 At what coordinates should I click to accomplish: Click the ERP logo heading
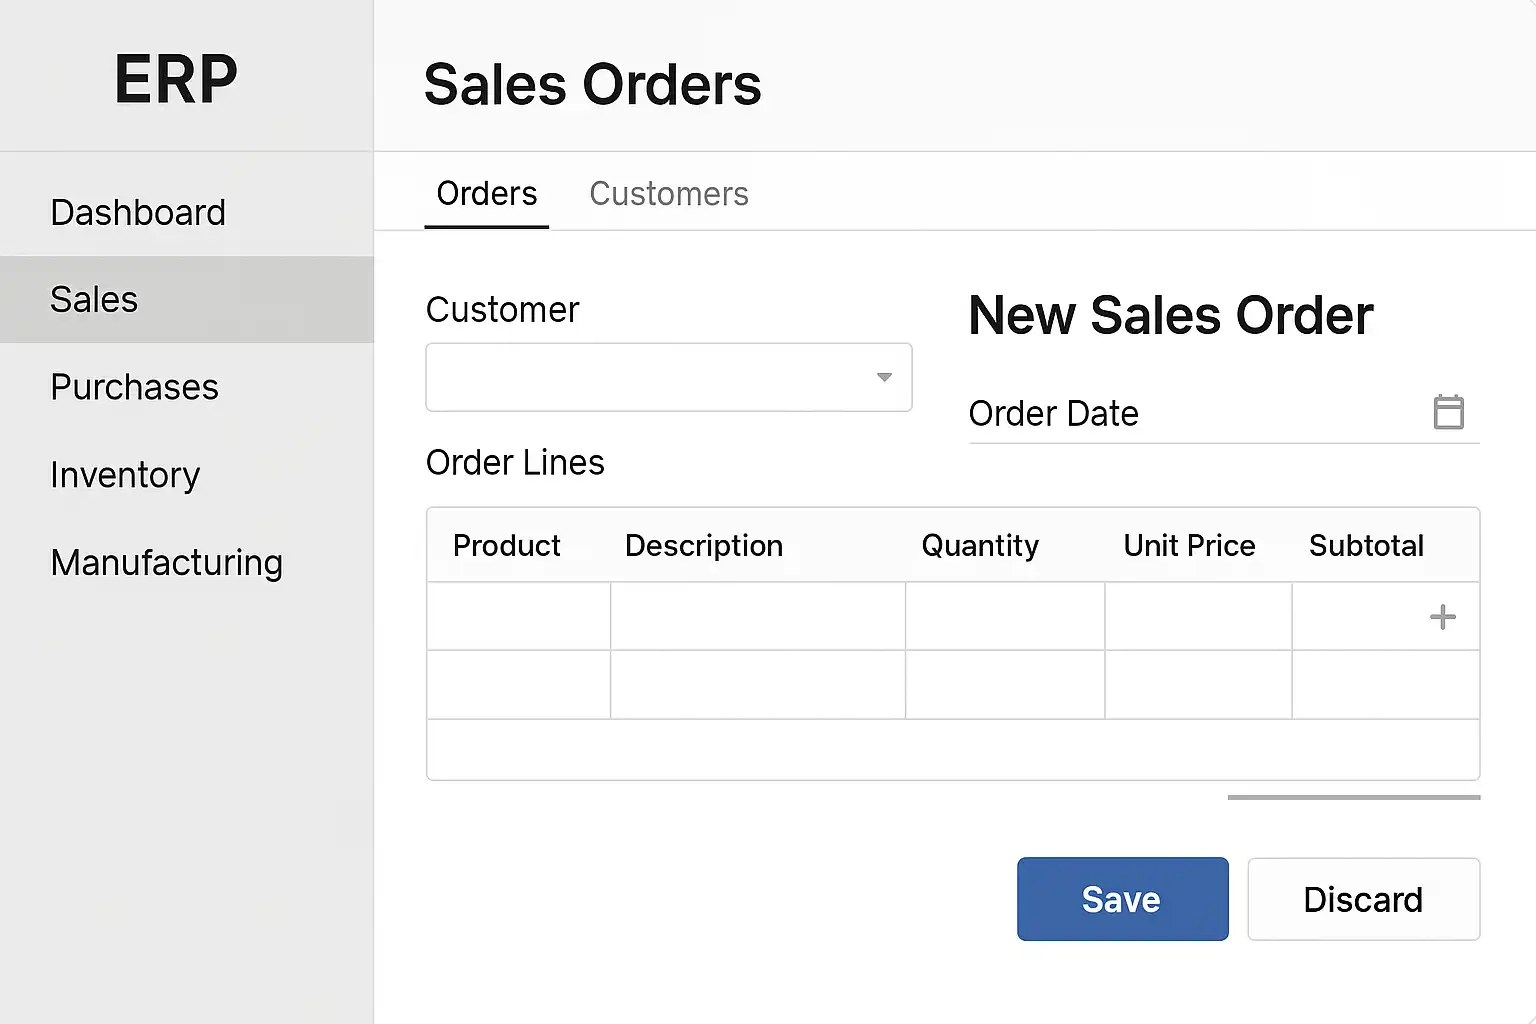coord(176,79)
